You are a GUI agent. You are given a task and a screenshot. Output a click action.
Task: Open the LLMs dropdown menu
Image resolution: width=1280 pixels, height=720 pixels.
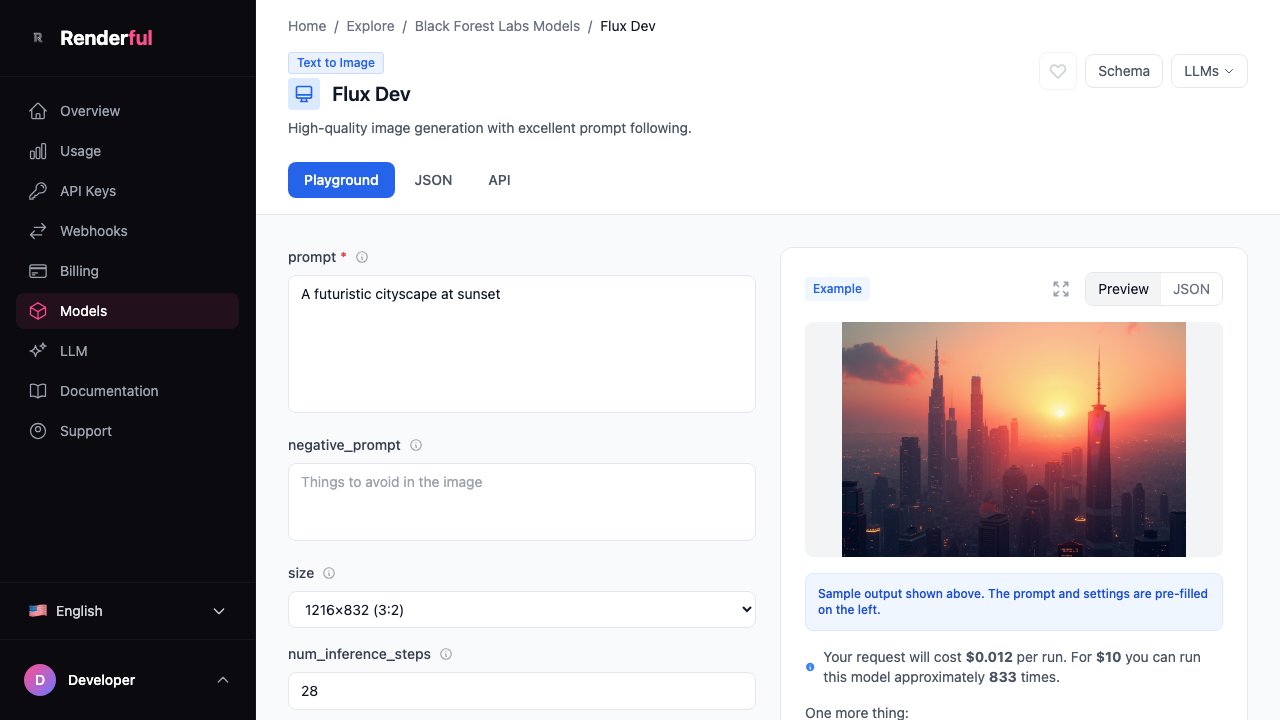tap(1208, 71)
